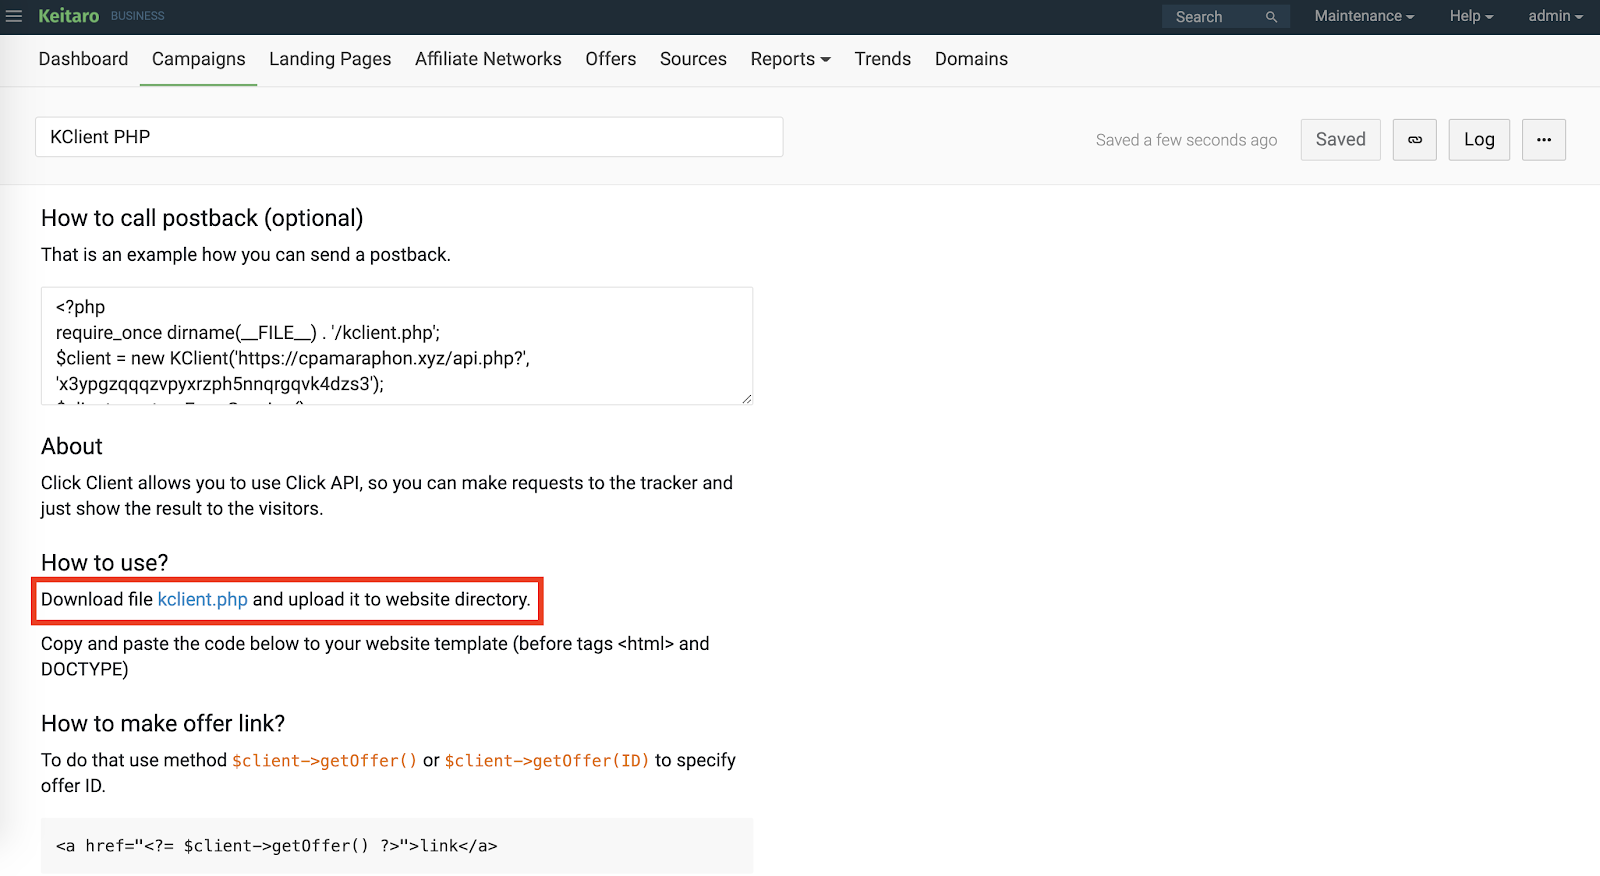Viewport: 1600px width, 876px height.
Task: Click the 'Saved a few seconds ago' status
Action: pyautogui.click(x=1186, y=140)
